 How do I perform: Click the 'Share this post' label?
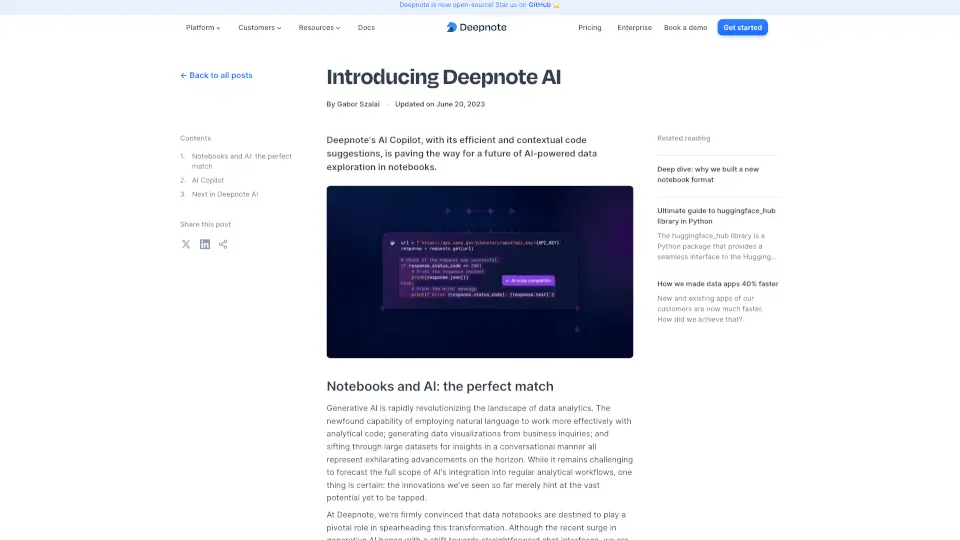(x=205, y=224)
